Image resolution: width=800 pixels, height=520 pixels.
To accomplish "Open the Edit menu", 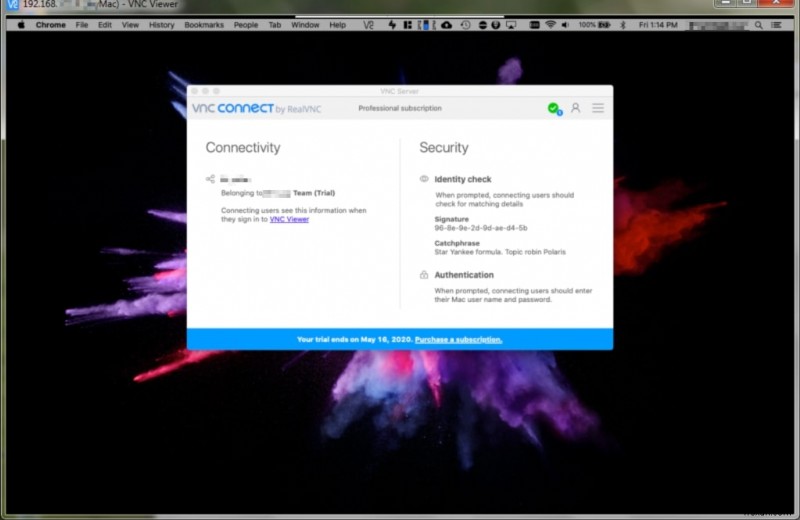I will click(105, 24).
